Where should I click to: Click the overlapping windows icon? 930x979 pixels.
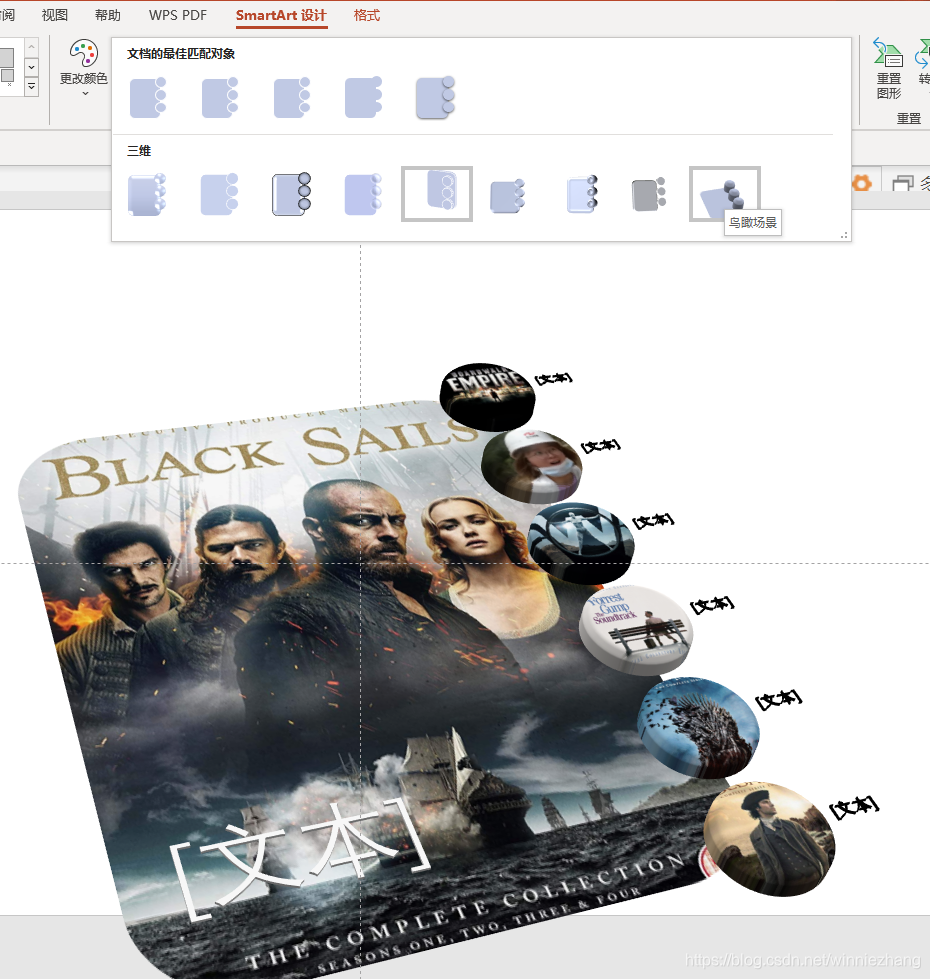coord(903,184)
